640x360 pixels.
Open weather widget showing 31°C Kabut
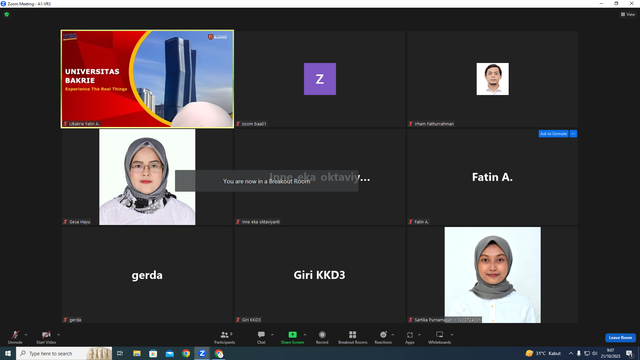coord(543,353)
